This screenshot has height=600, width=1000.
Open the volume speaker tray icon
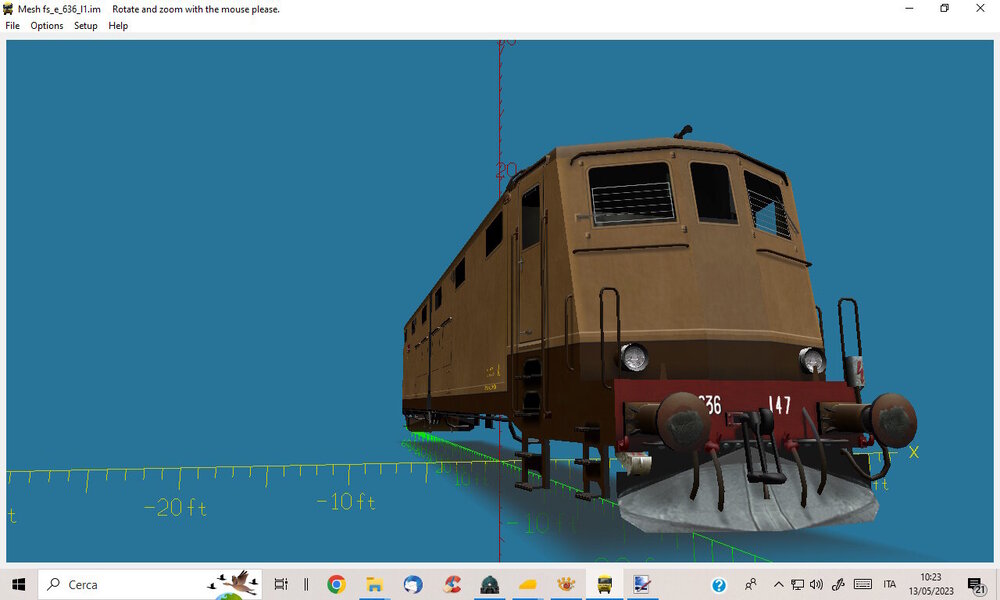(816, 584)
